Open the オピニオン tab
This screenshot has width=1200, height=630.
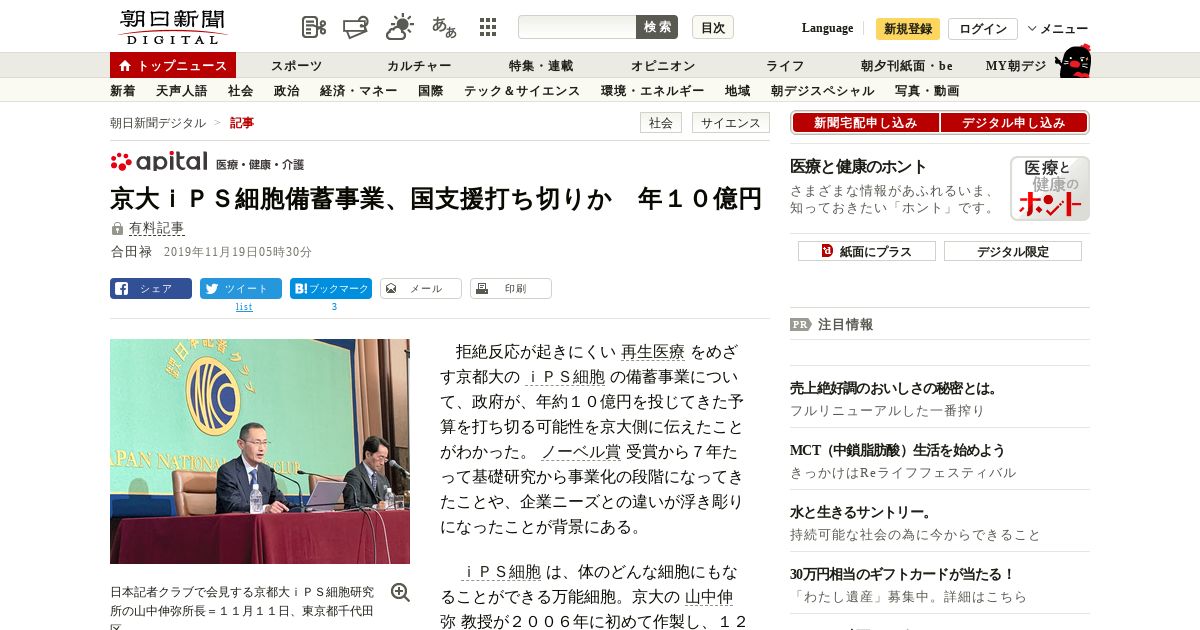(x=663, y=66)
